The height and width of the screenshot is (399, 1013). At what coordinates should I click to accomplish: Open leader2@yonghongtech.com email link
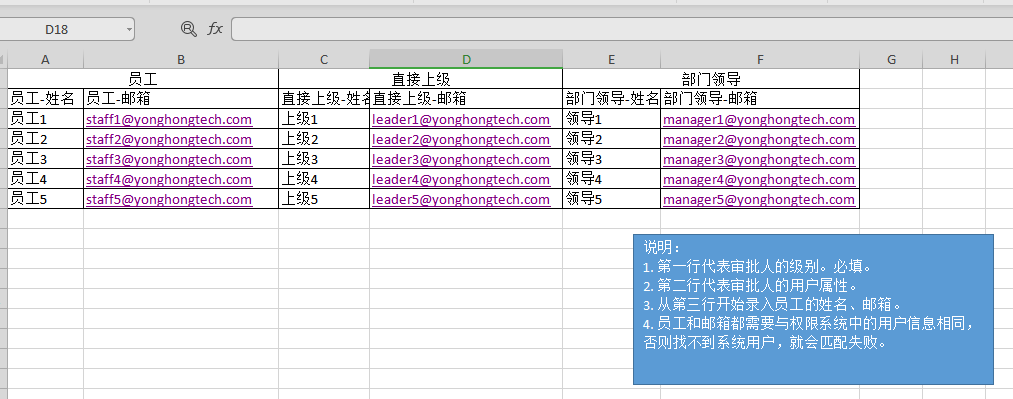(461, 139)
